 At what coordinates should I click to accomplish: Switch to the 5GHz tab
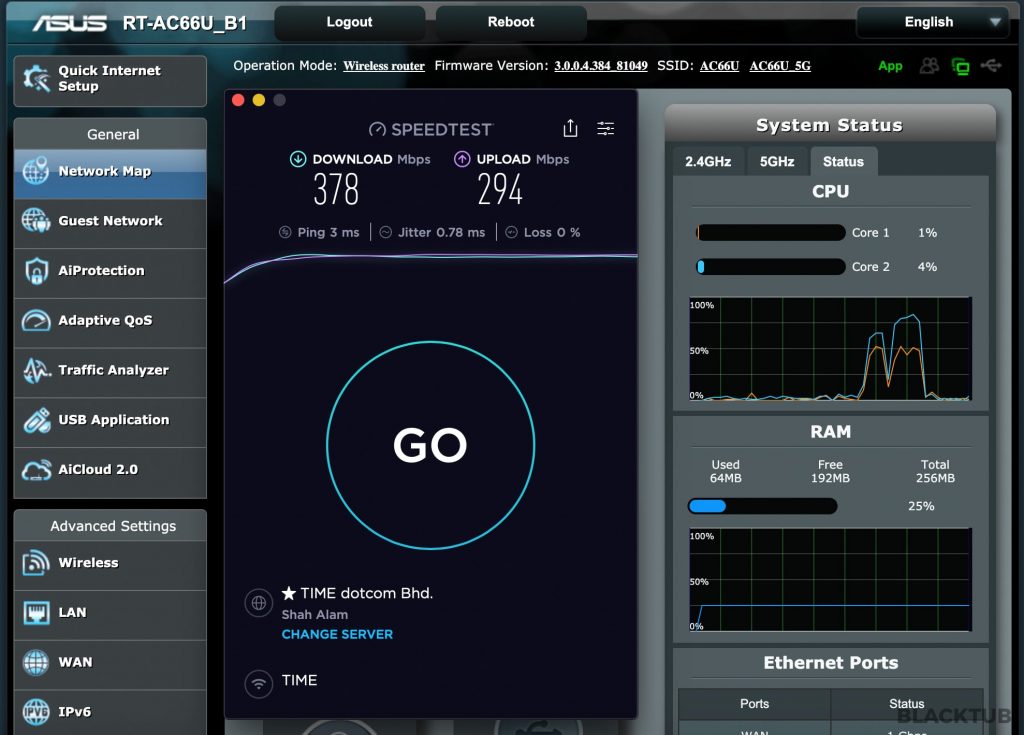pos(777,161)
